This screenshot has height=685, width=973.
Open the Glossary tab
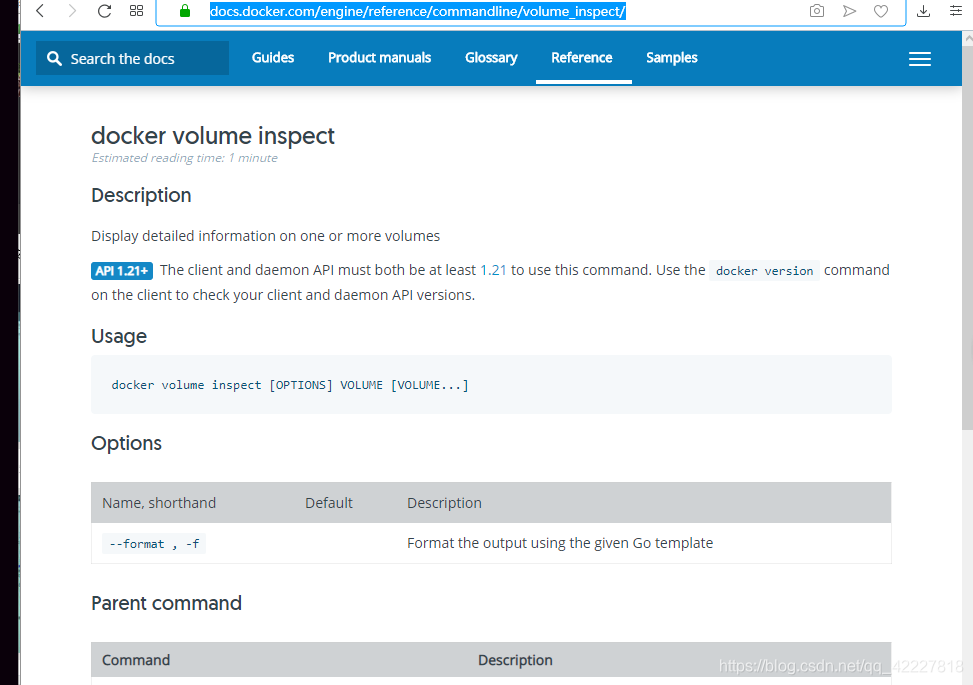click(491, 58)
